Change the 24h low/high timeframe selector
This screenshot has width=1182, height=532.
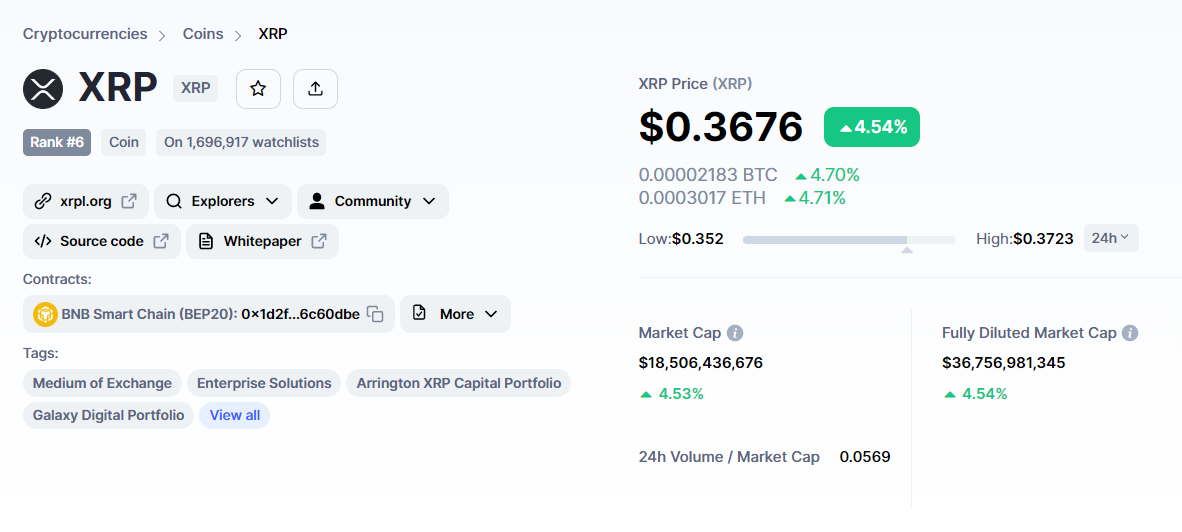pos(1110,238)
